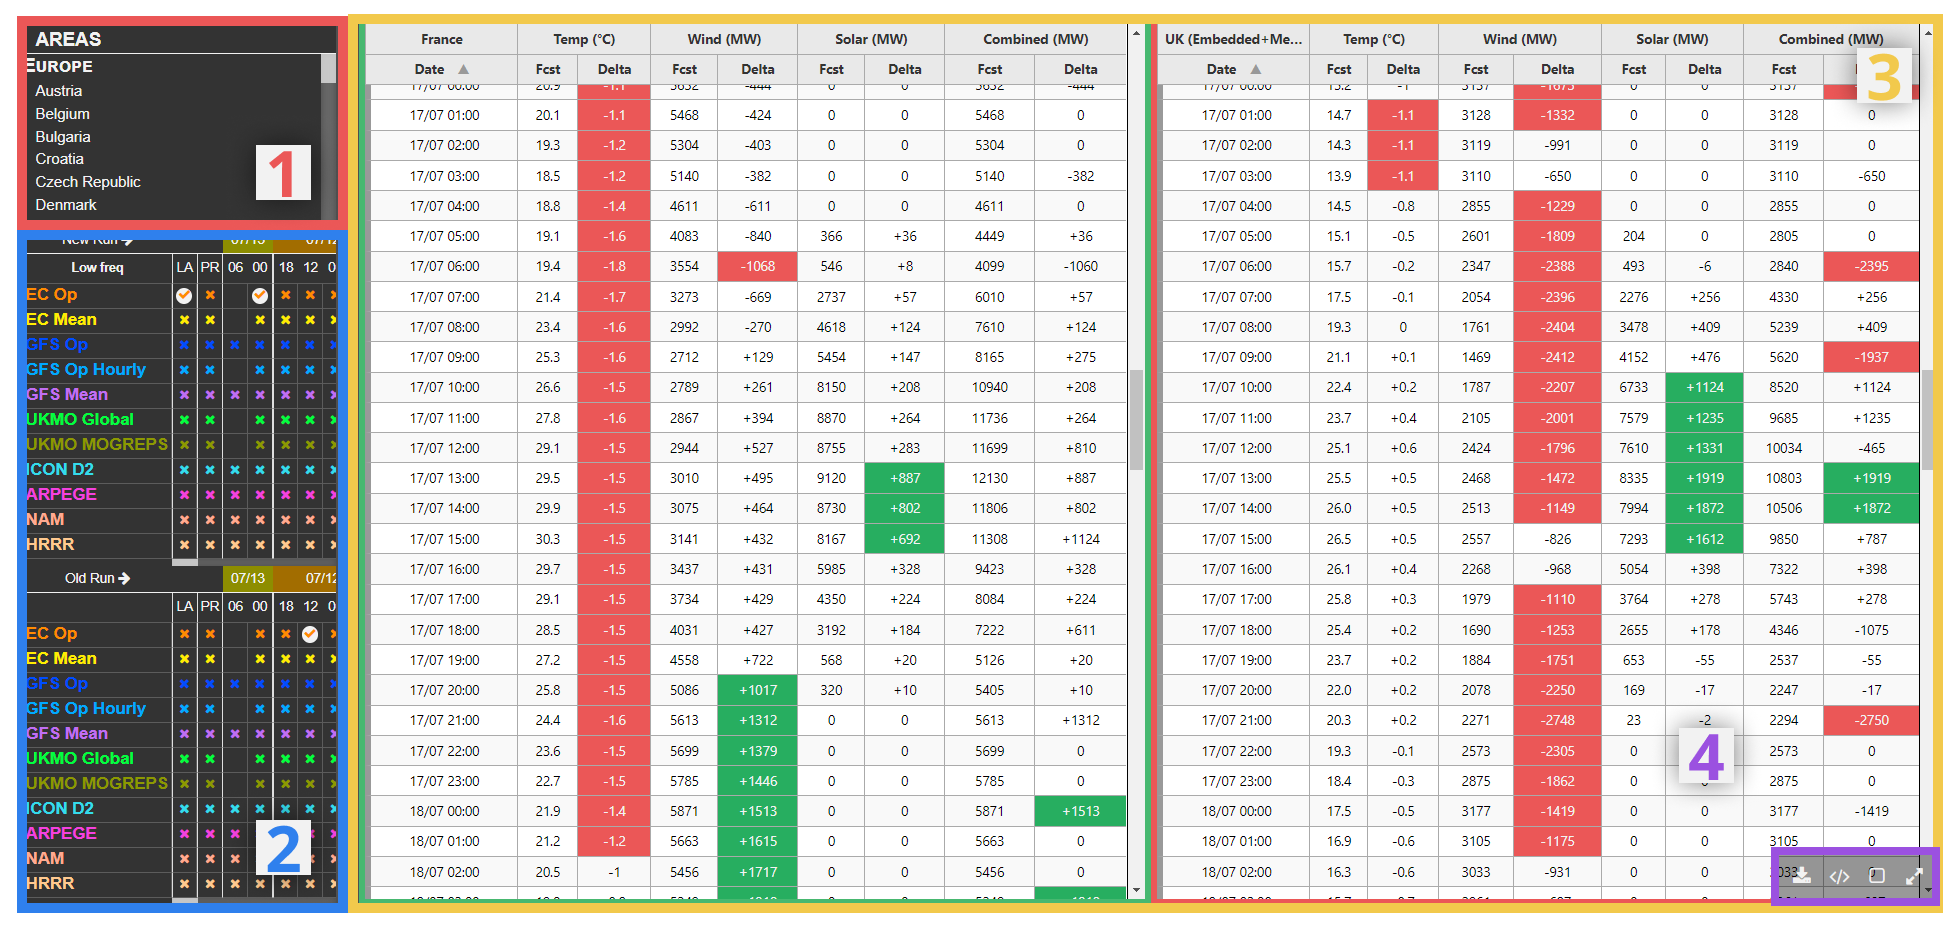
Task: Click France Wind Delta column header
Action: (x=758, y=69)
